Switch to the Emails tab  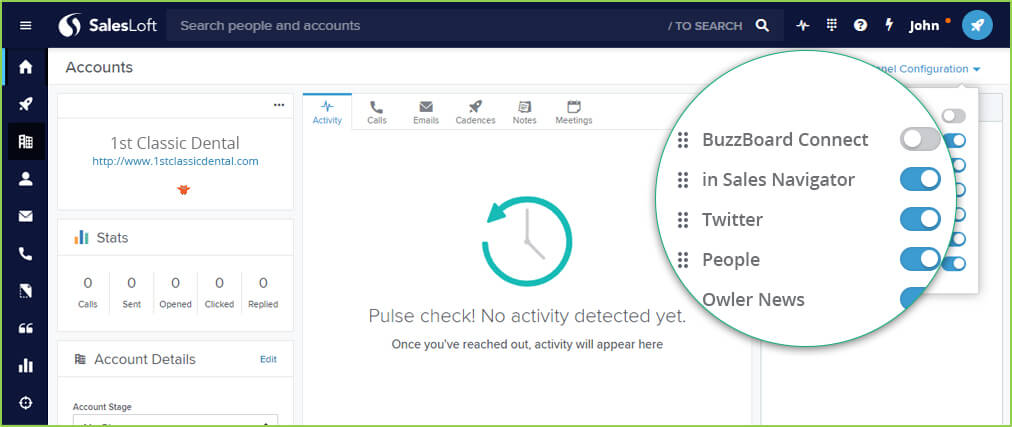pos(426,112)
